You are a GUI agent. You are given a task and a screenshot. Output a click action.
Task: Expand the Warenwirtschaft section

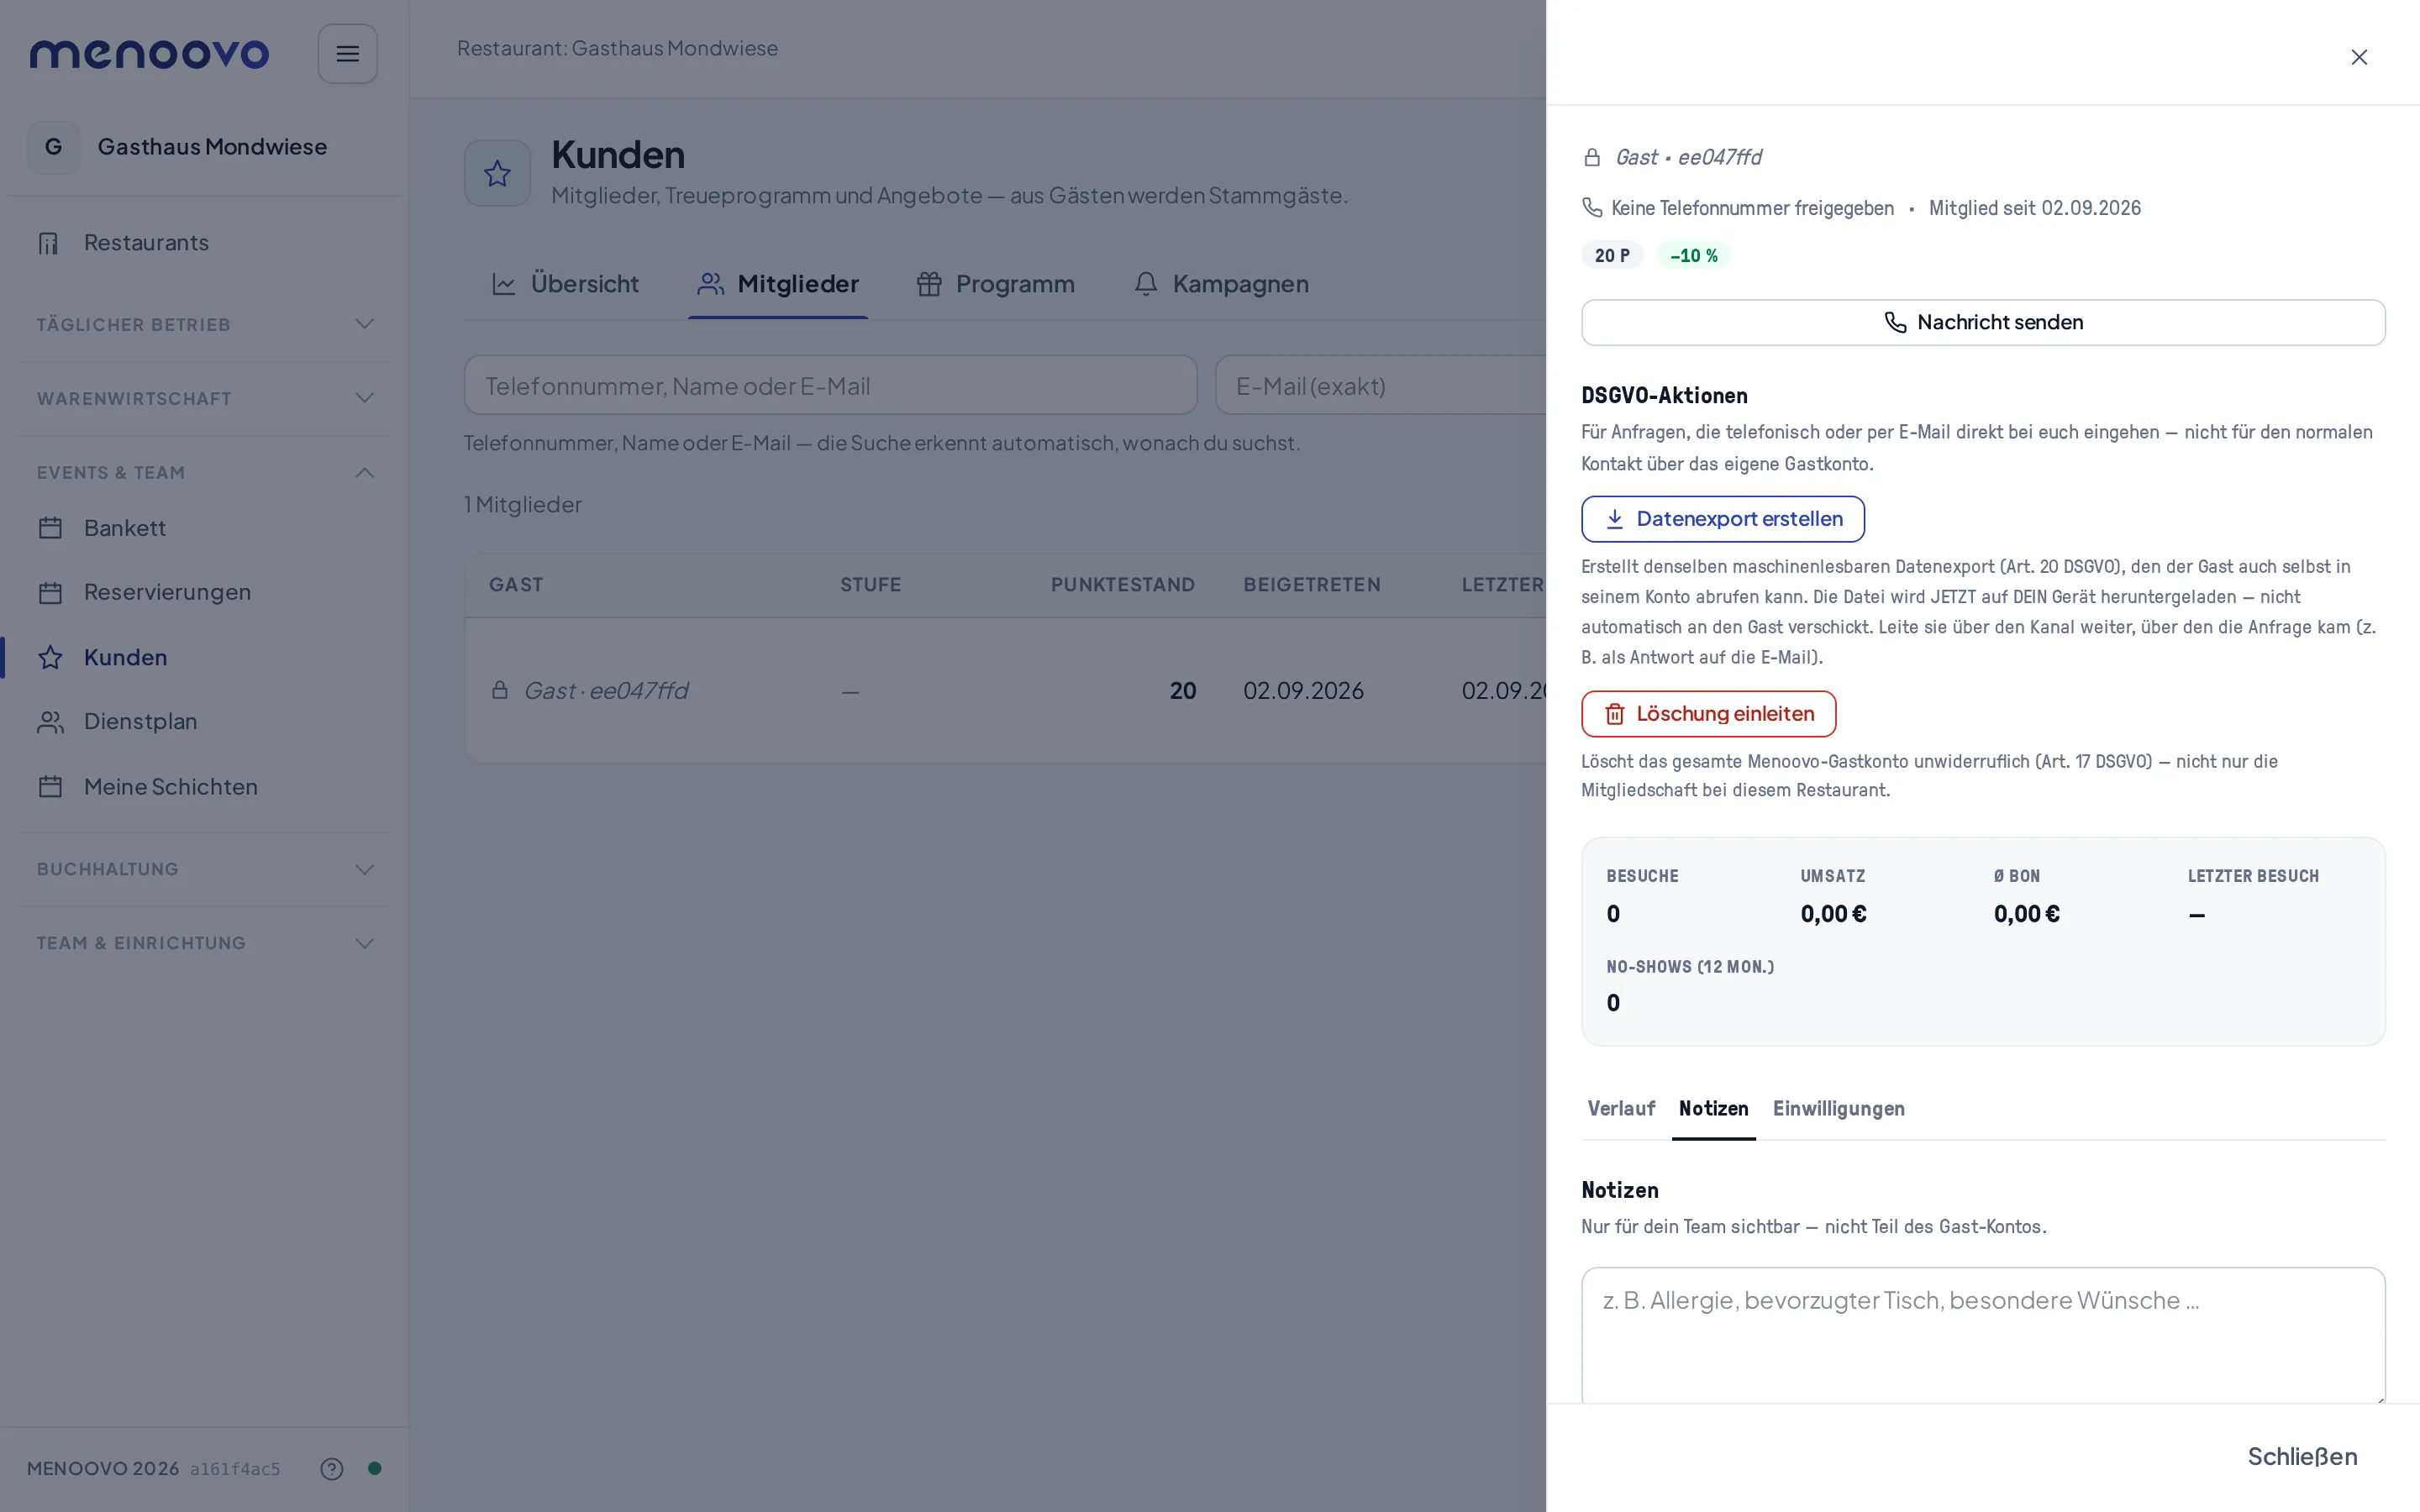click(x=205, y=398)
